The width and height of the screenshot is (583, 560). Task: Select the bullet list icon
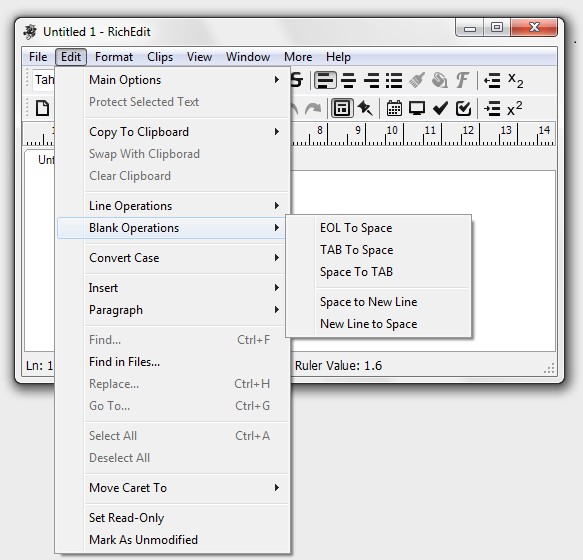click(394, 80)
